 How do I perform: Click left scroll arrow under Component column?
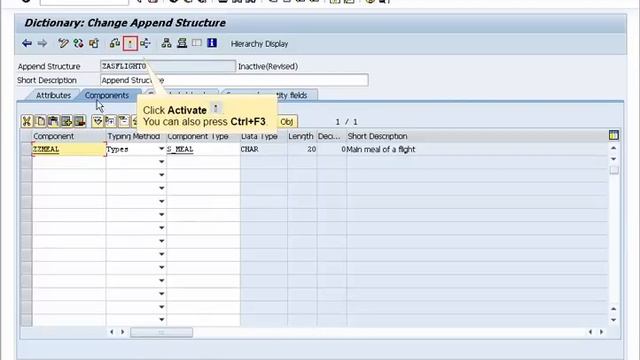click(x=112, y=332)
